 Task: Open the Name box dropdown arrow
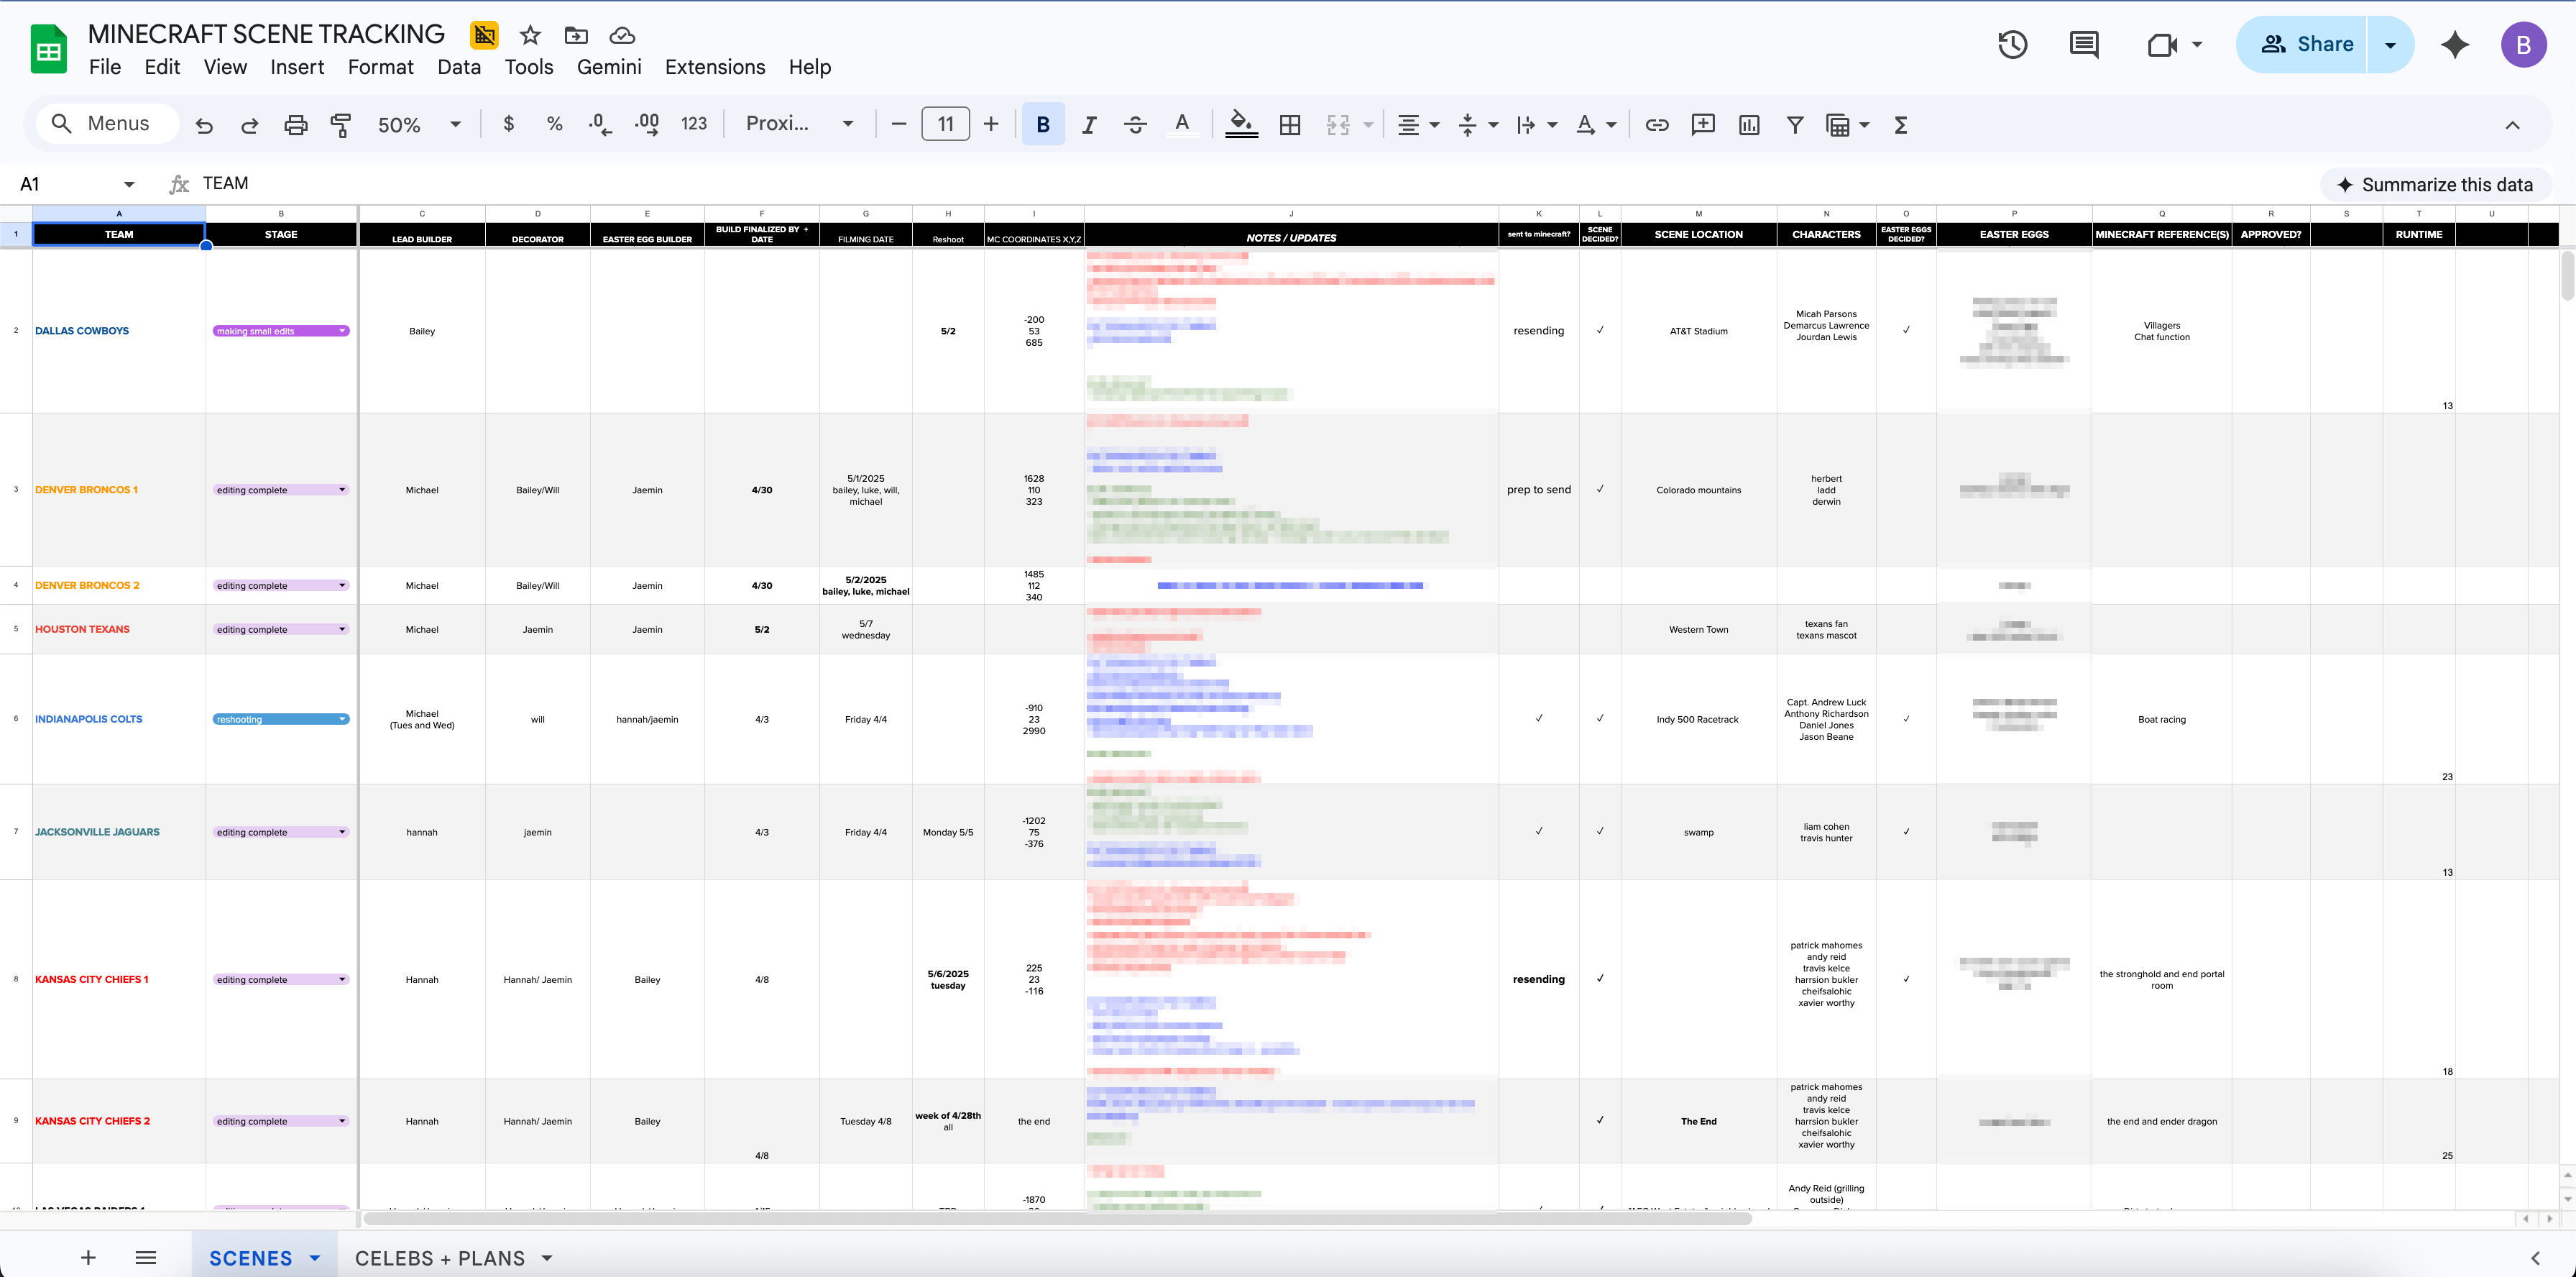[129, 184]
